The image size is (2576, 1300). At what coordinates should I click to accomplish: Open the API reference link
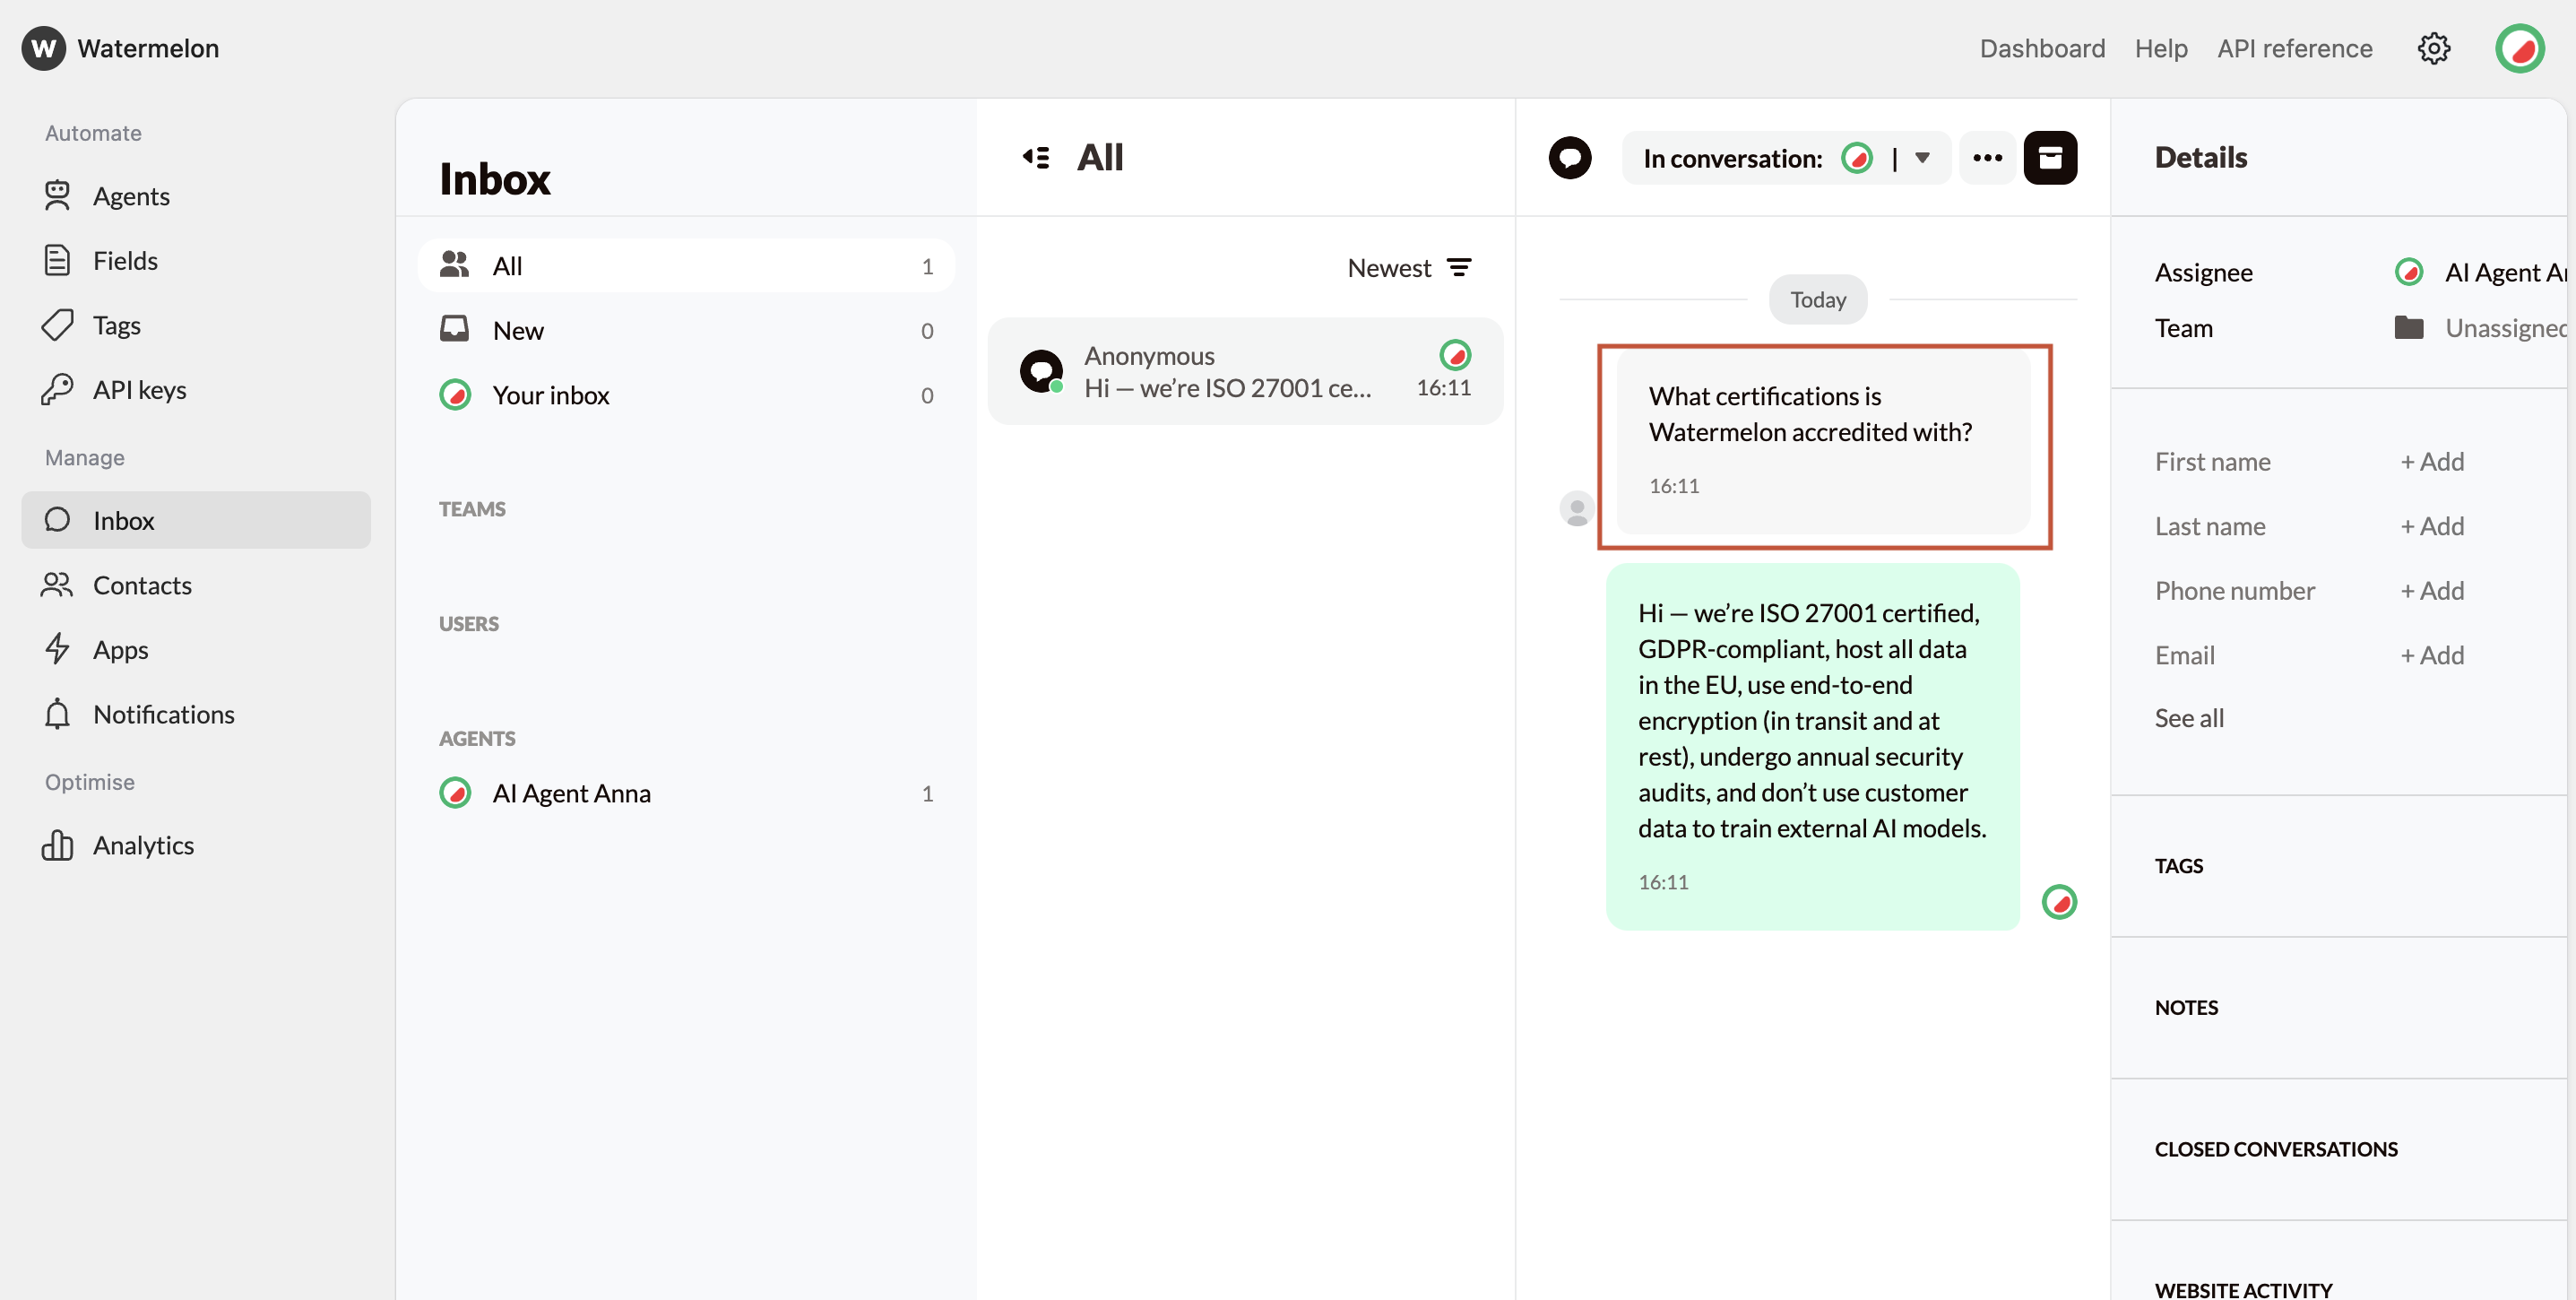[2295, 48]
